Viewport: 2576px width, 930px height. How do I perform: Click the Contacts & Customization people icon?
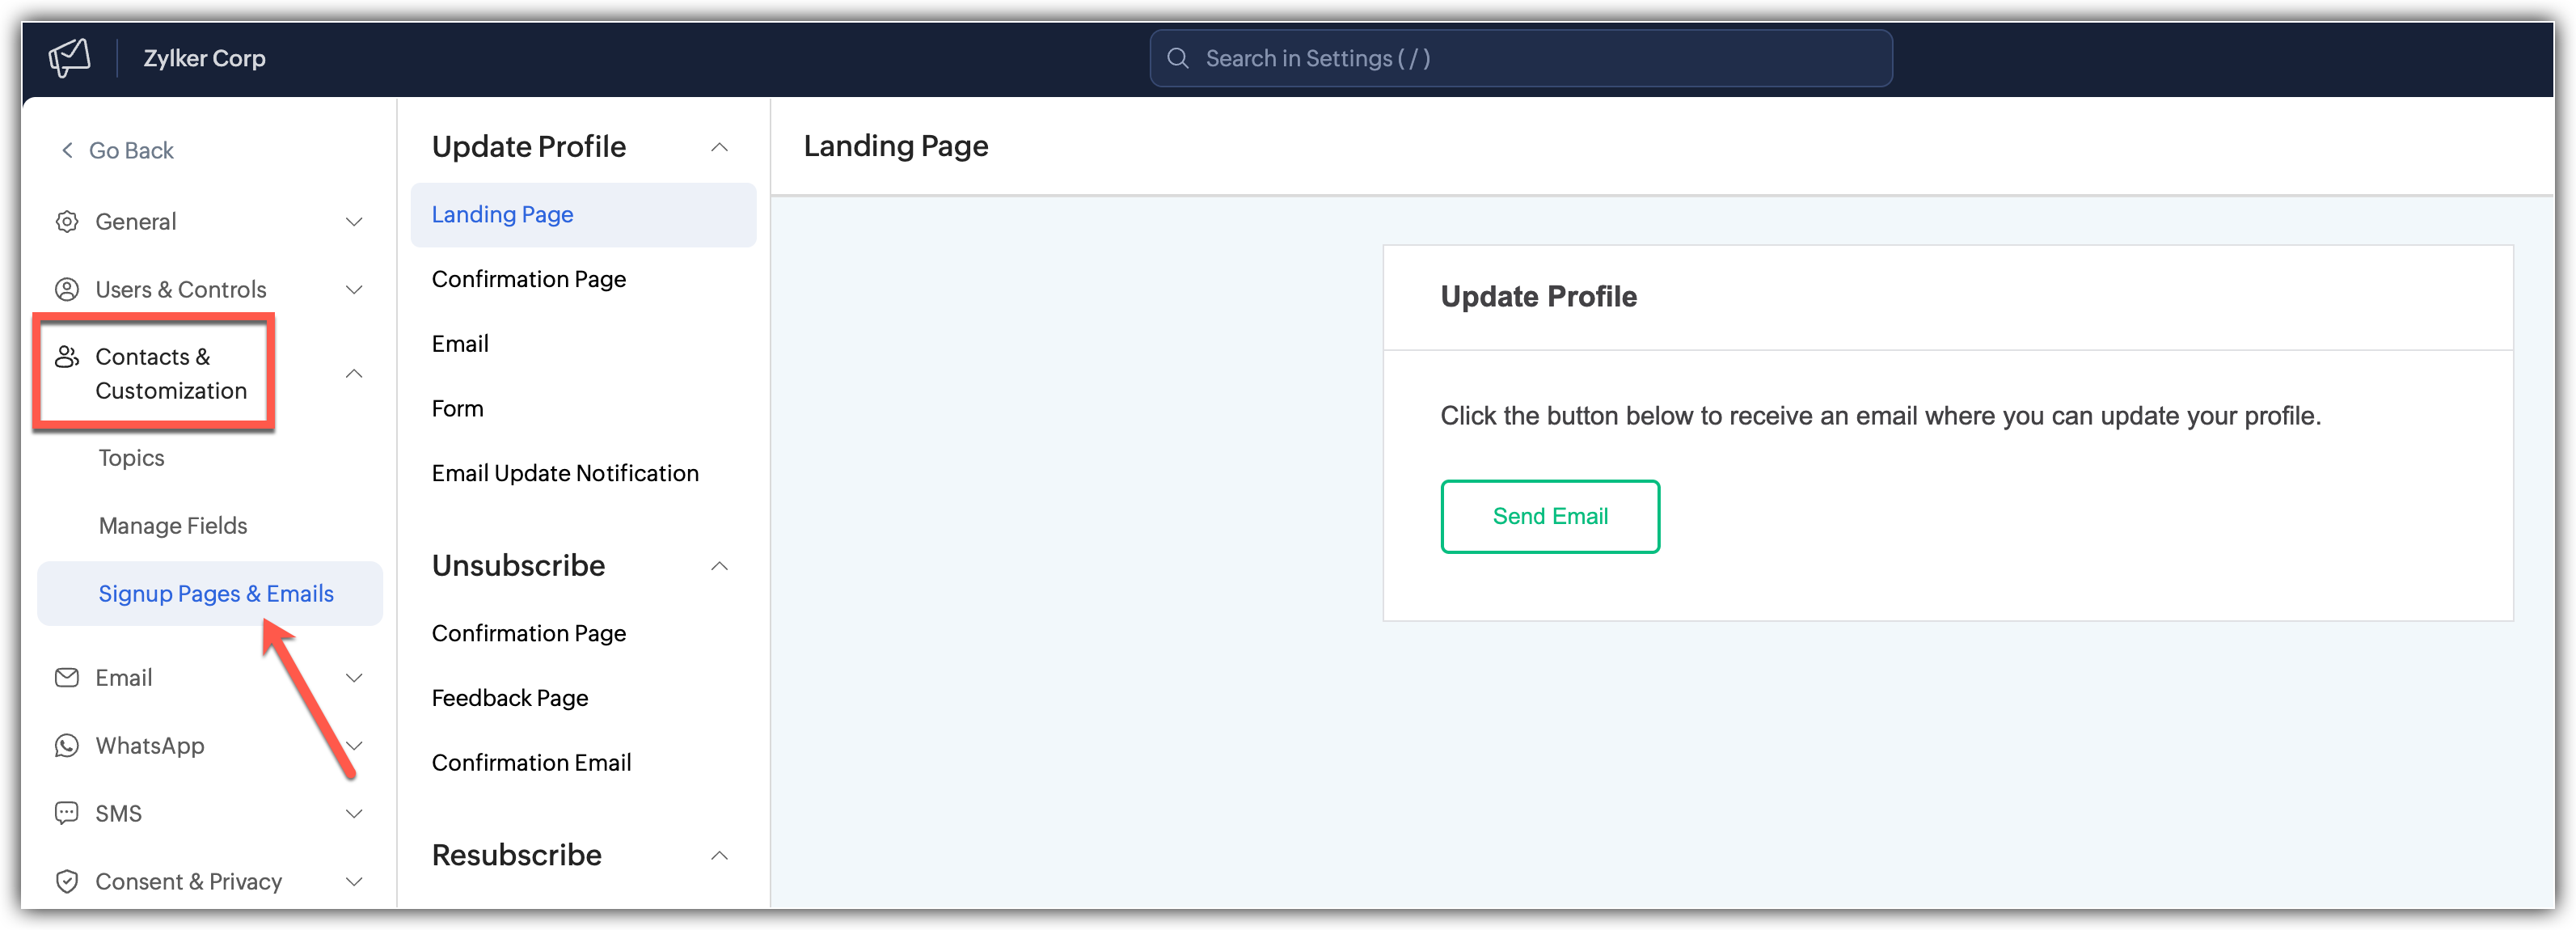point(67,357)
